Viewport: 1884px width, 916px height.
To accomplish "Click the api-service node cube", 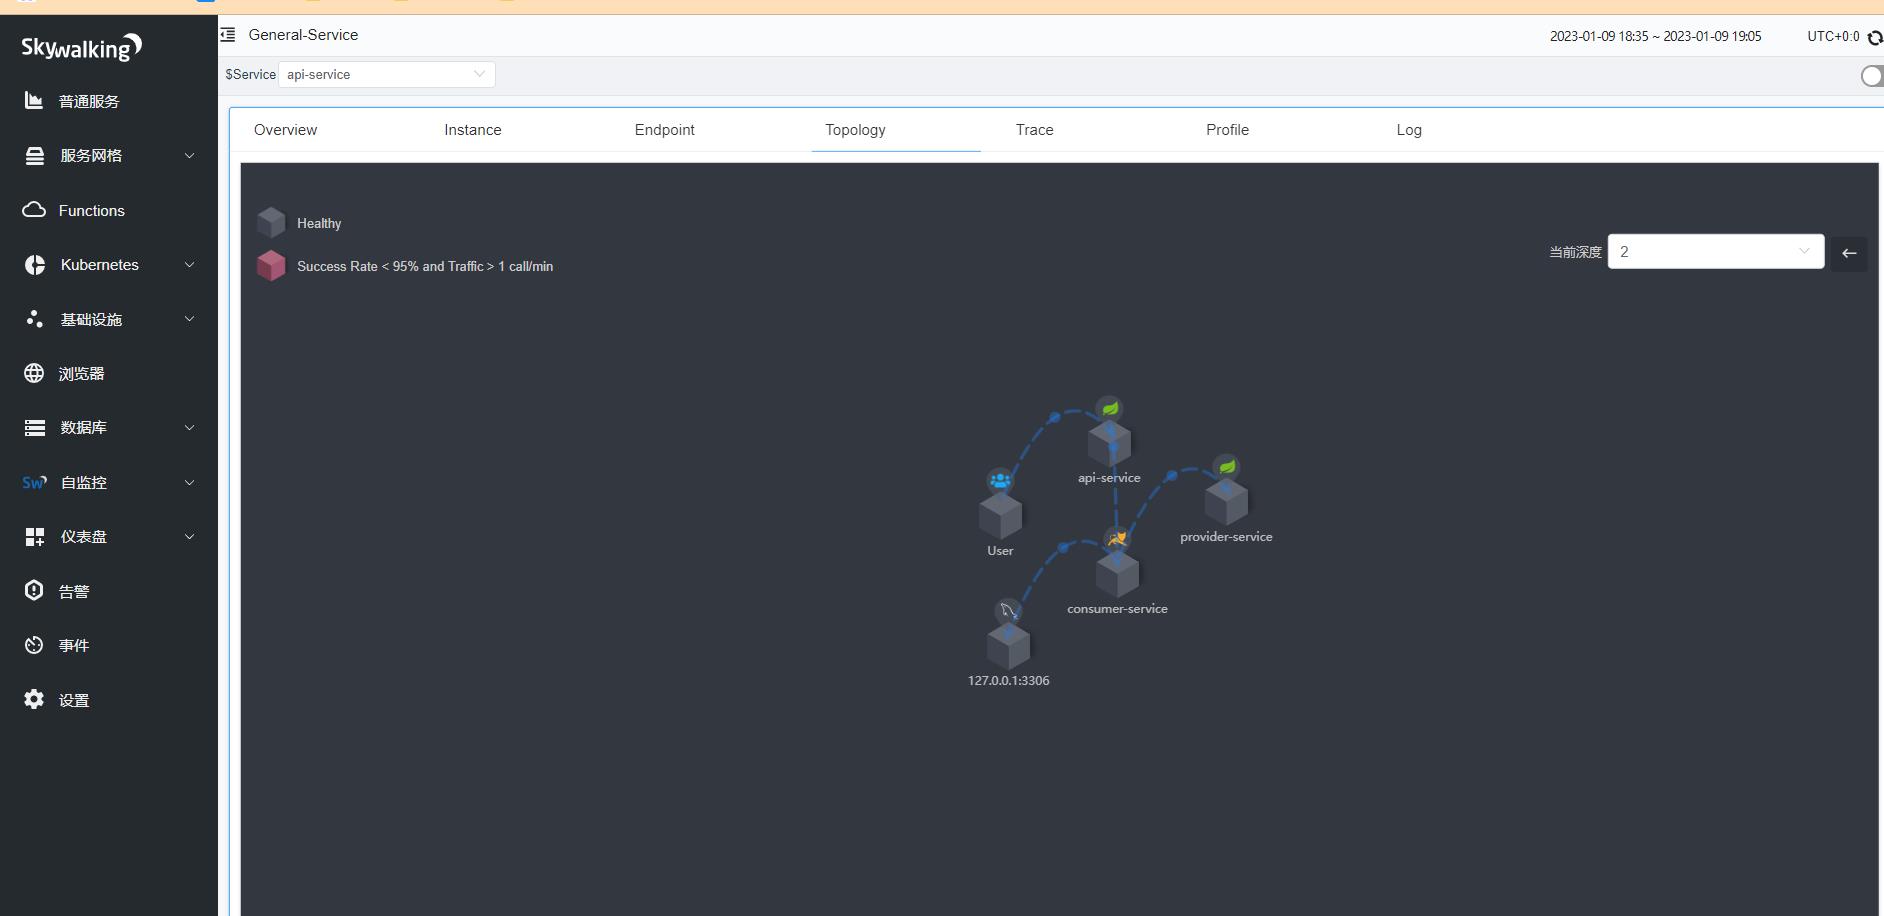I will (1109, 443).
